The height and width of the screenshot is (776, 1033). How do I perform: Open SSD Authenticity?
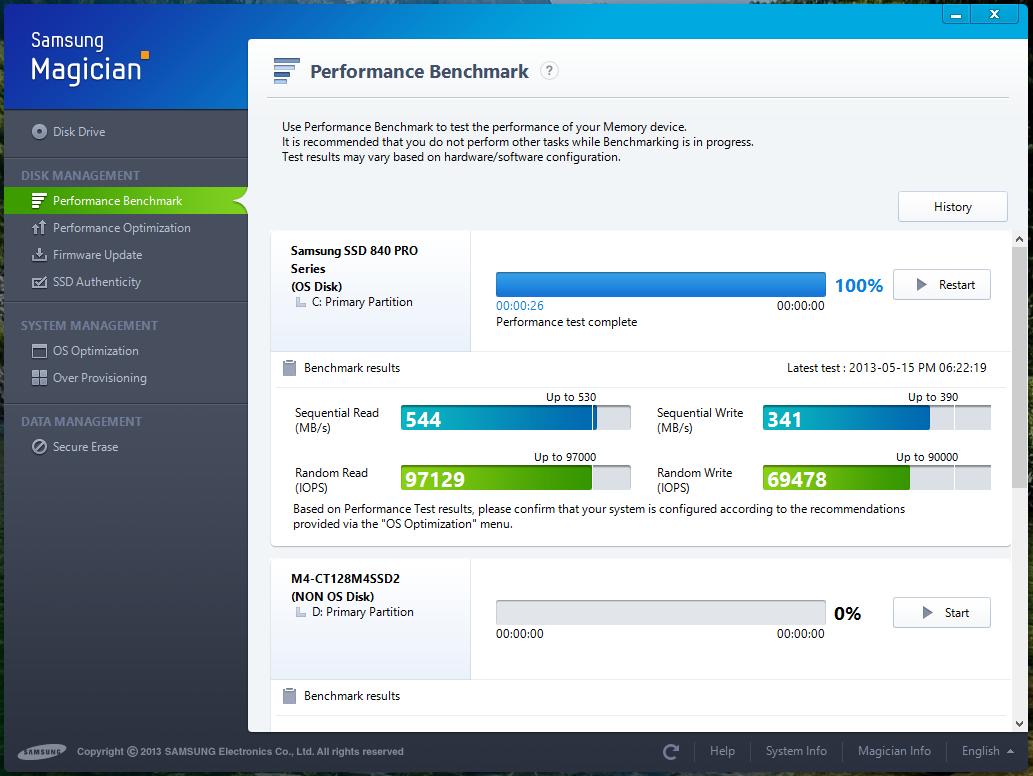point(97,282)
